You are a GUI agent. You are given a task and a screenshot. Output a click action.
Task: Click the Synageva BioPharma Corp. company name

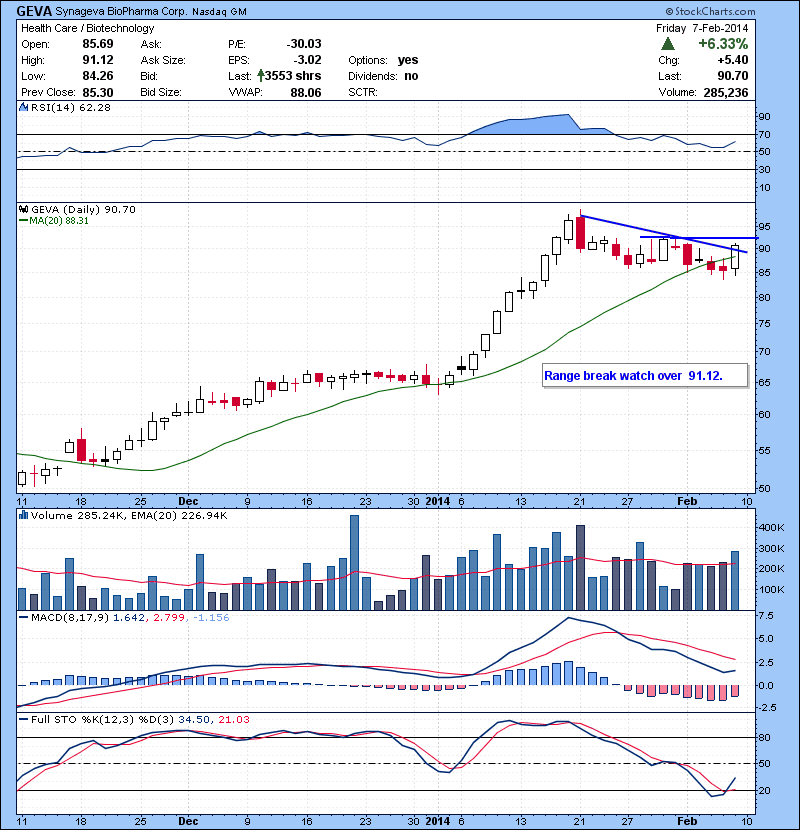coord(121,11)
